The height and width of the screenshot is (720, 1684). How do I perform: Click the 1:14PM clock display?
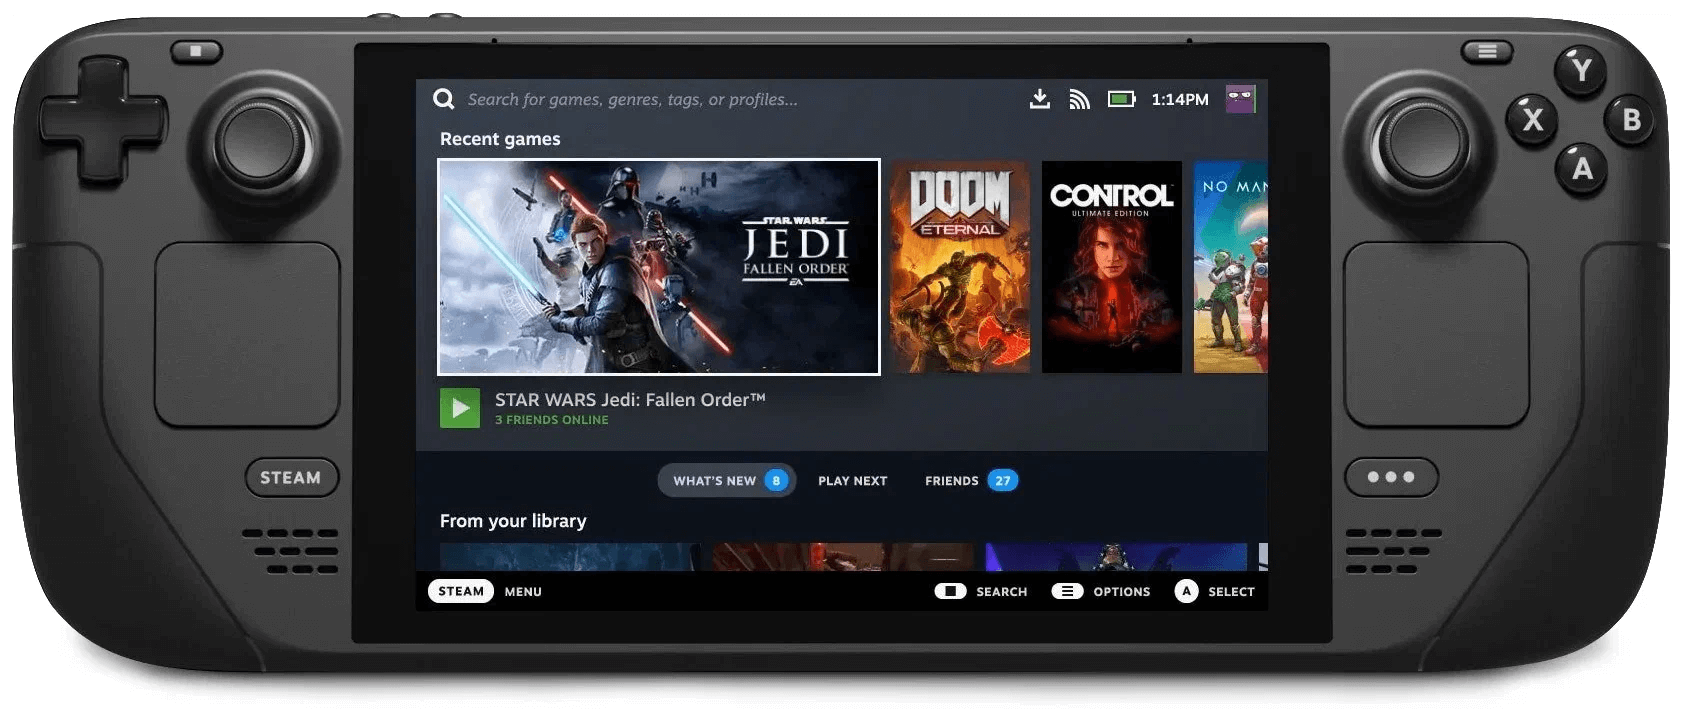pos(1180,99)
